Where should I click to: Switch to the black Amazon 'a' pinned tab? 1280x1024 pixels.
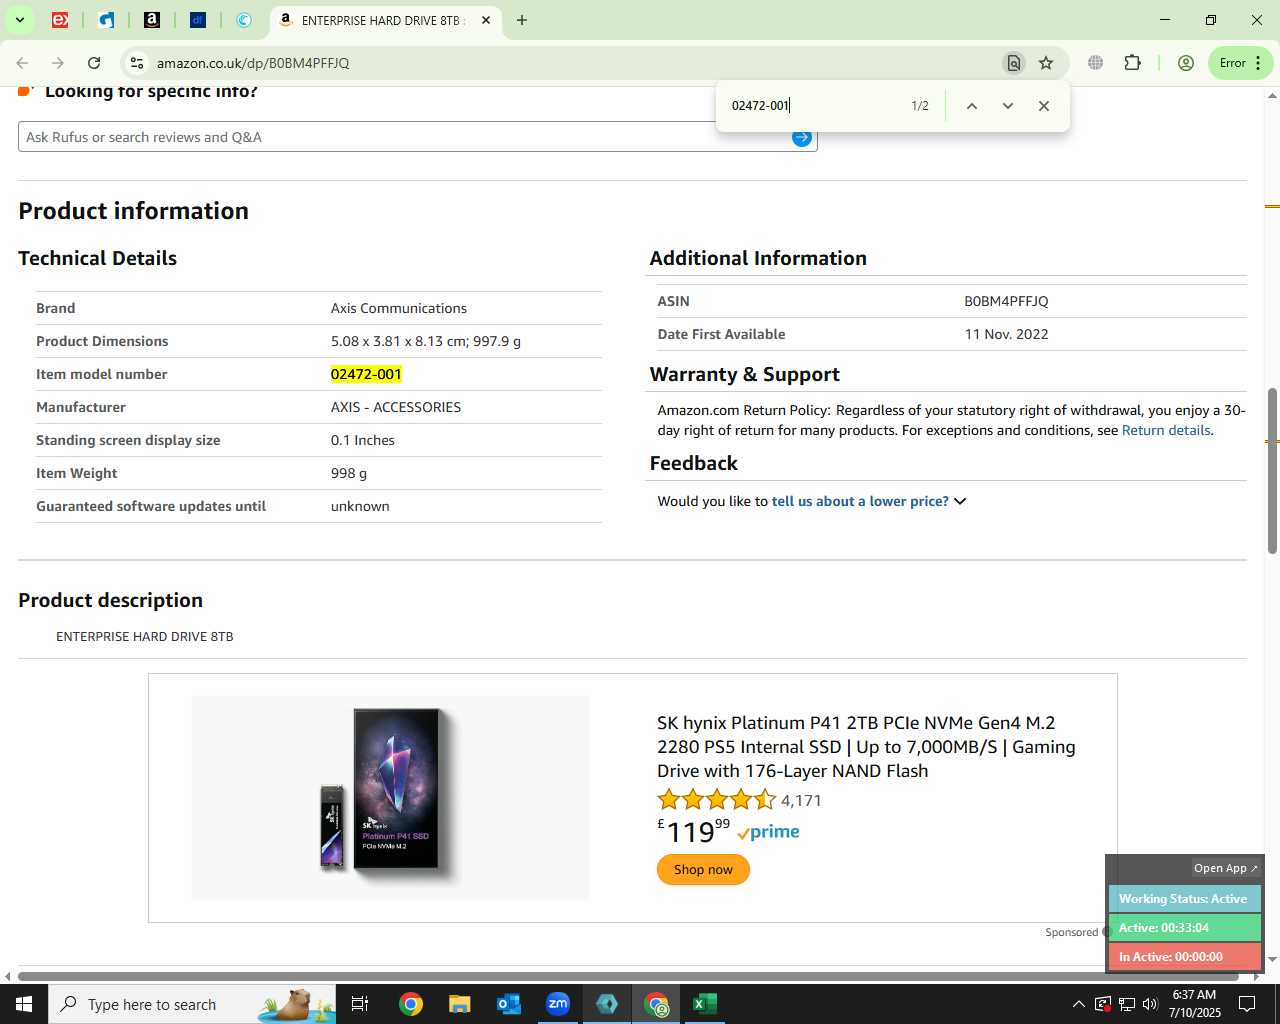pyautogui.click(x=152, y=20)
